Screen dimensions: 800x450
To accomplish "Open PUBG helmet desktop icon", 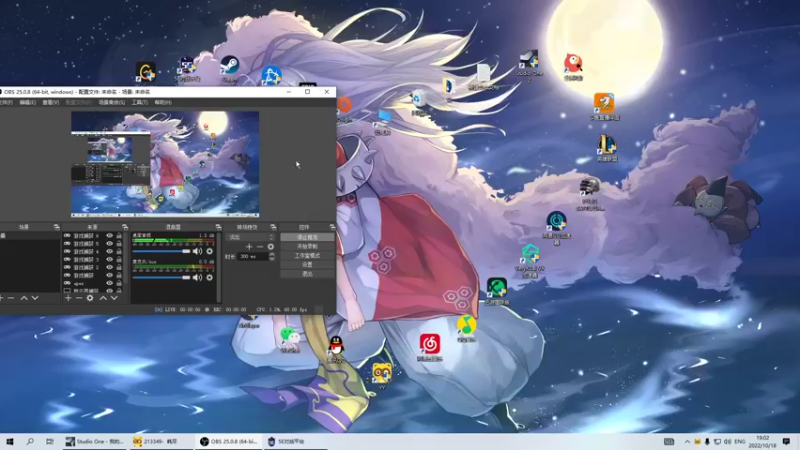I will [x=590, y=193].
